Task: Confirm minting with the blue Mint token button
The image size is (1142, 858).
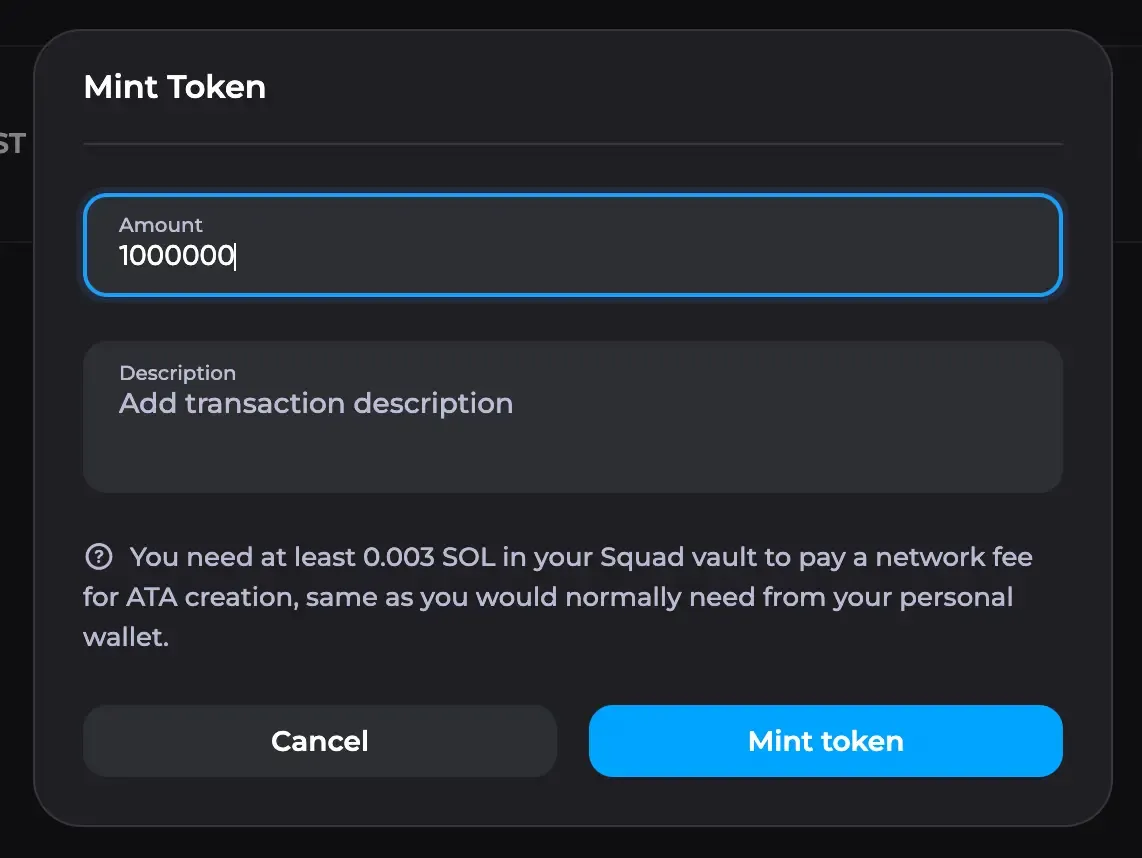Action: pos(825,741)
